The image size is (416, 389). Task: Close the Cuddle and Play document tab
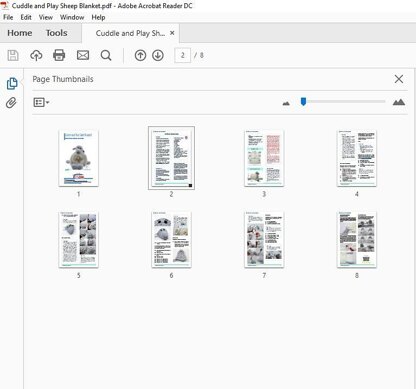(172, 33)
